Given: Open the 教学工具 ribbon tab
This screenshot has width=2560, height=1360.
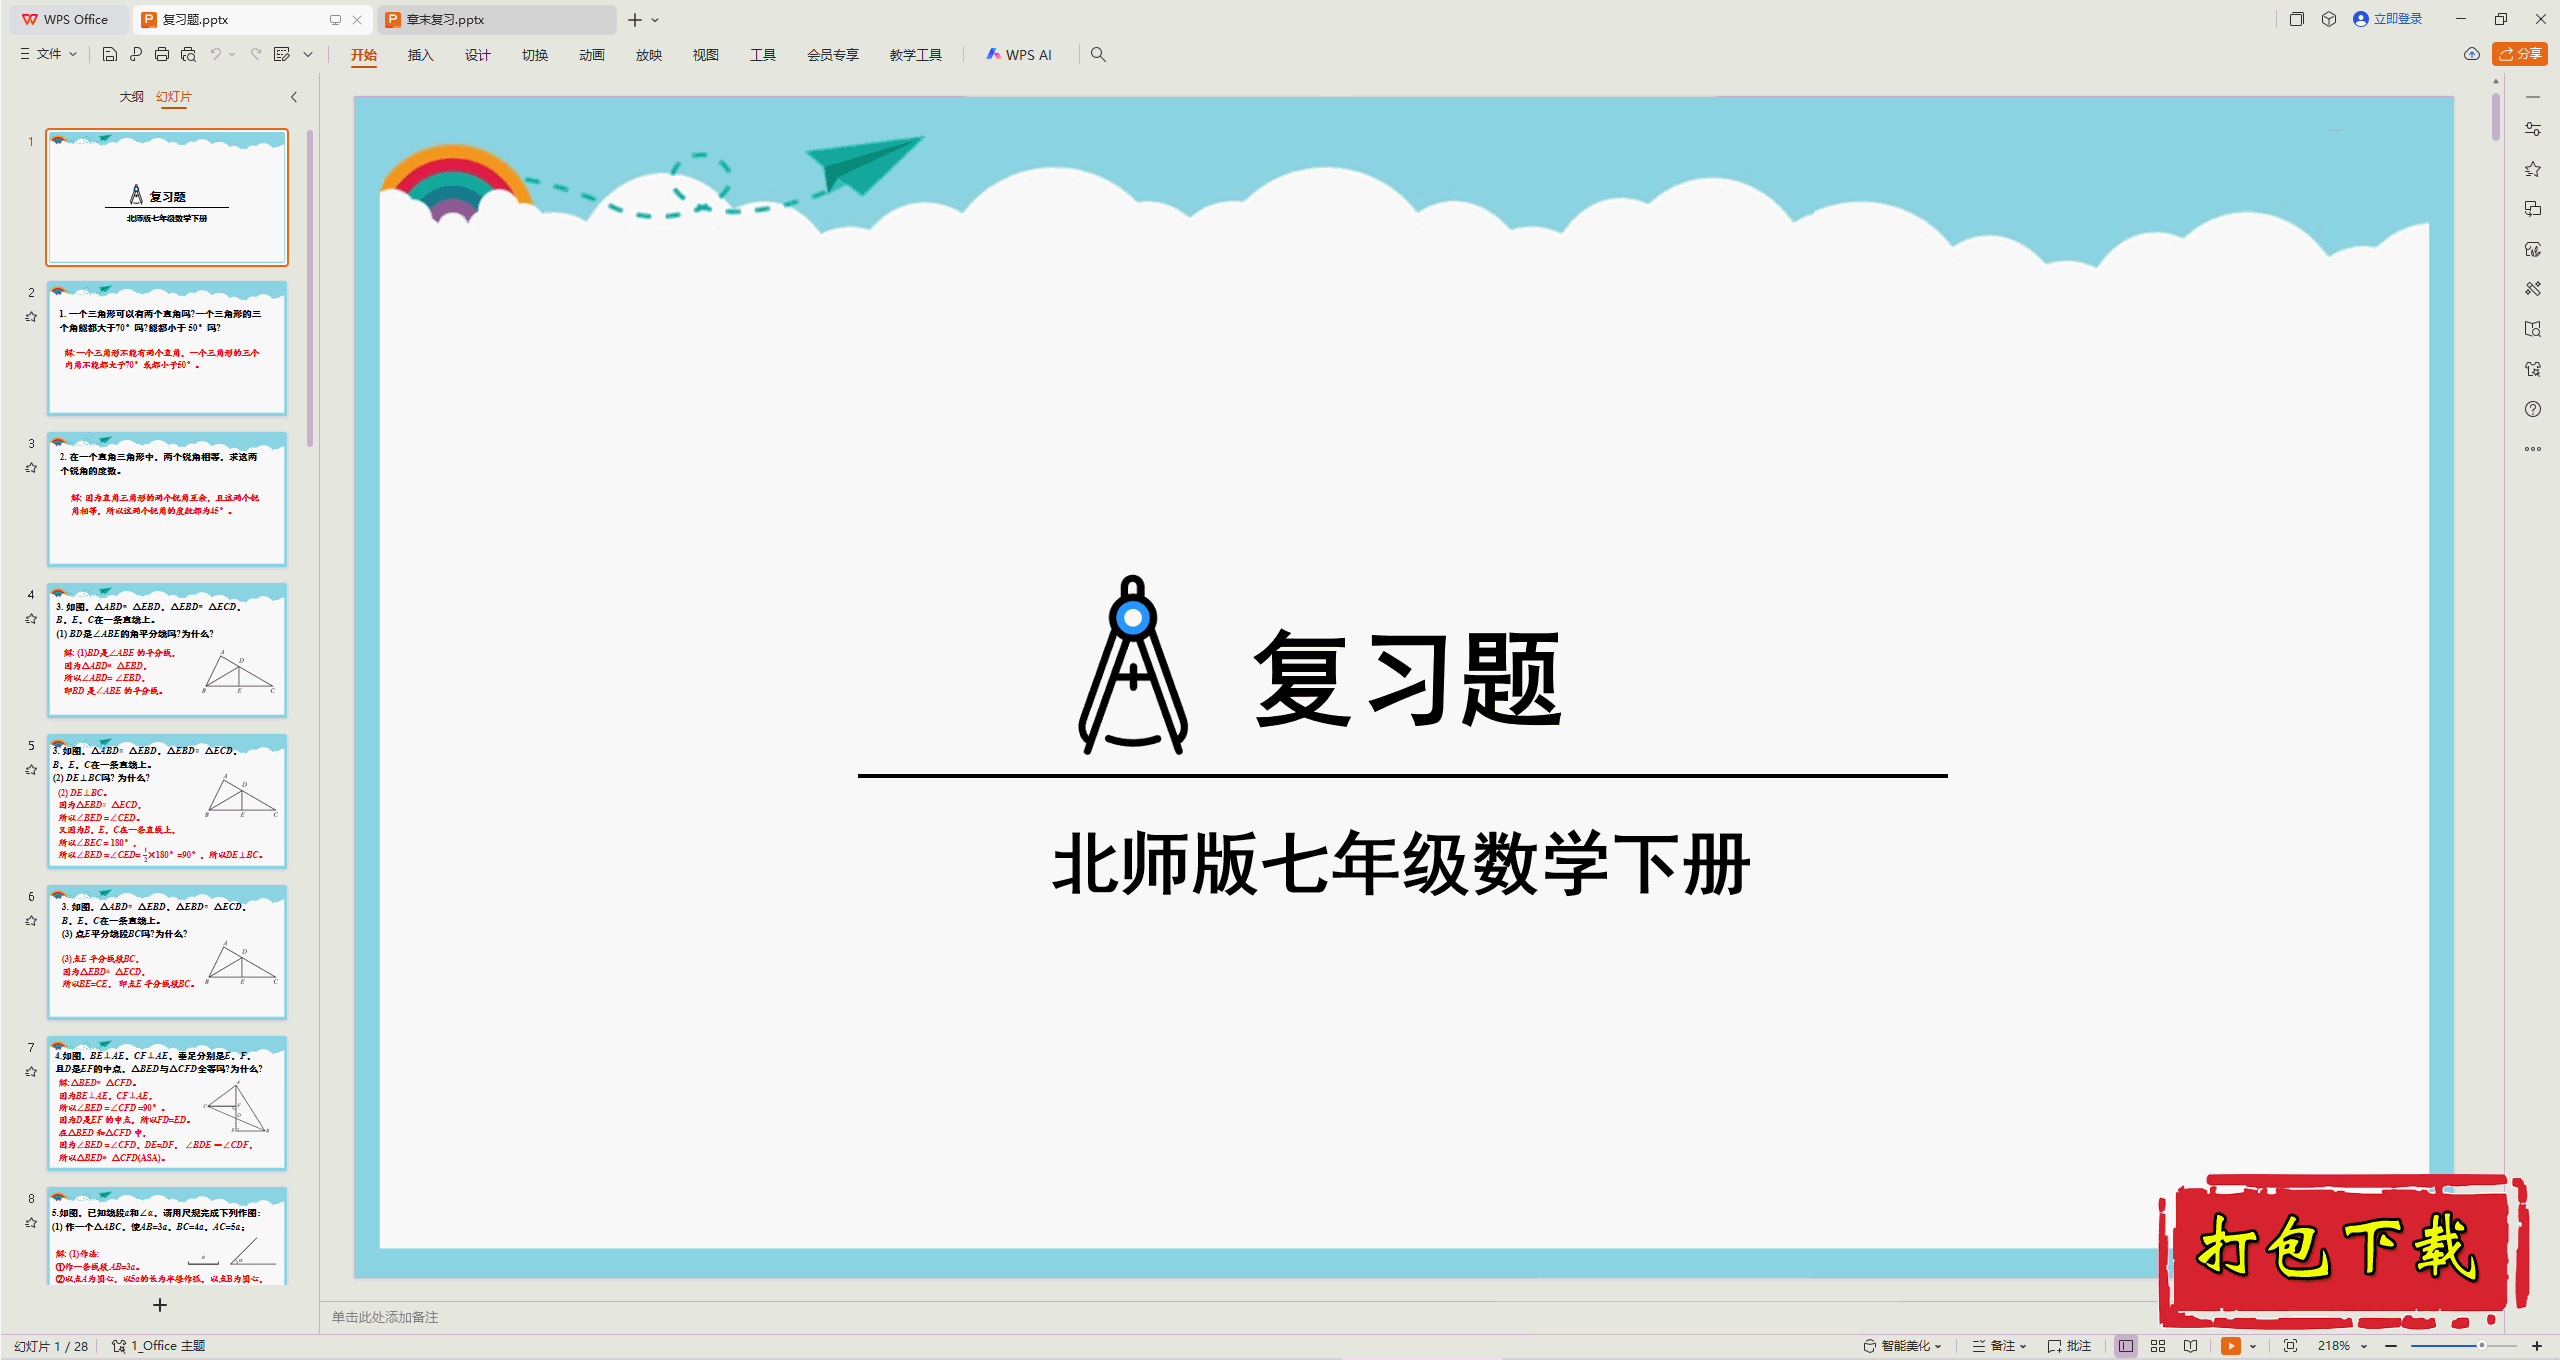Looking at the screenshot, I should coord(916,55).
